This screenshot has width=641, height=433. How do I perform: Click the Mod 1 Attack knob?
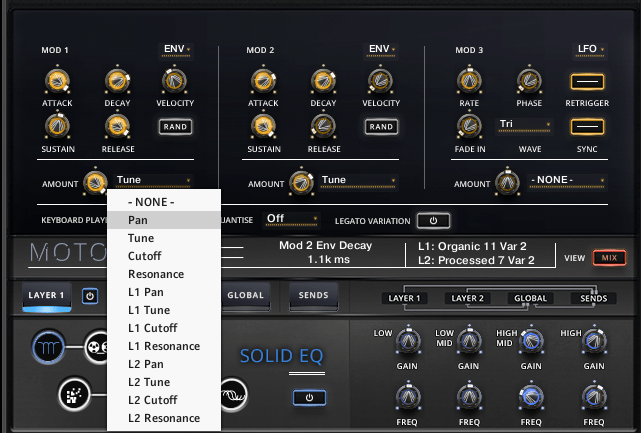[x=56, y=81]
